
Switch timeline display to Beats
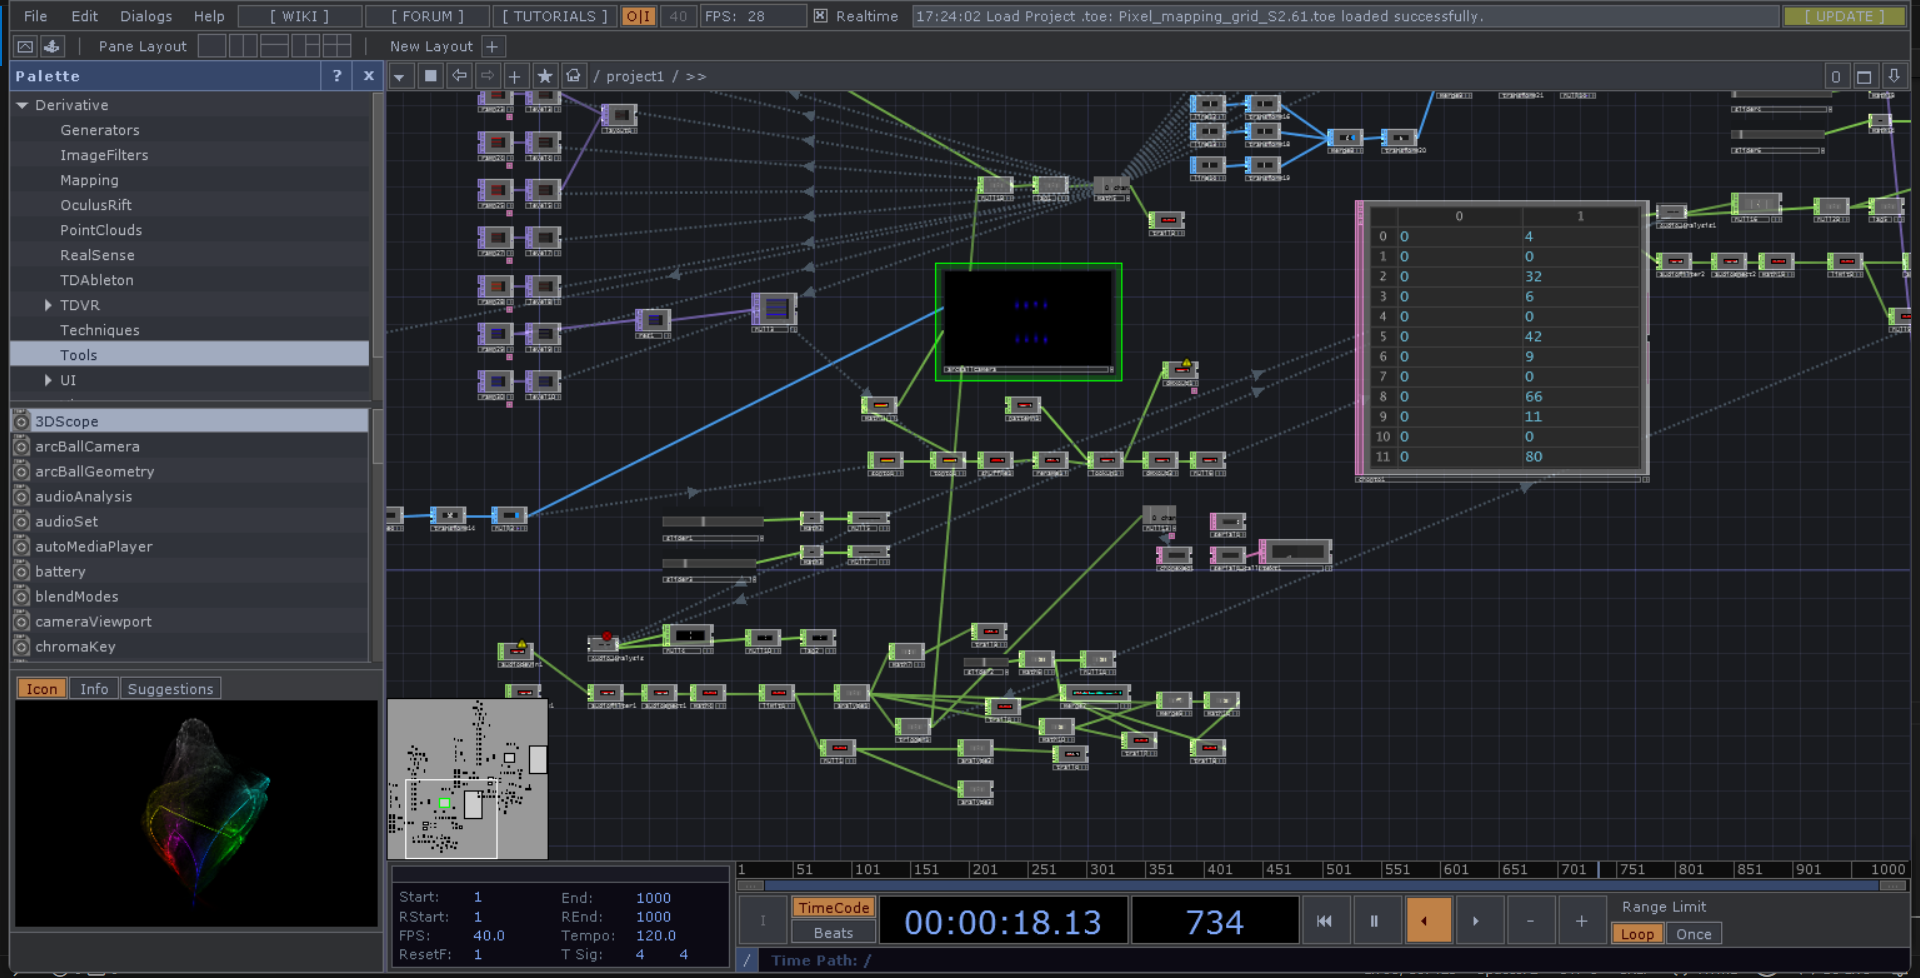click(833, 933)
